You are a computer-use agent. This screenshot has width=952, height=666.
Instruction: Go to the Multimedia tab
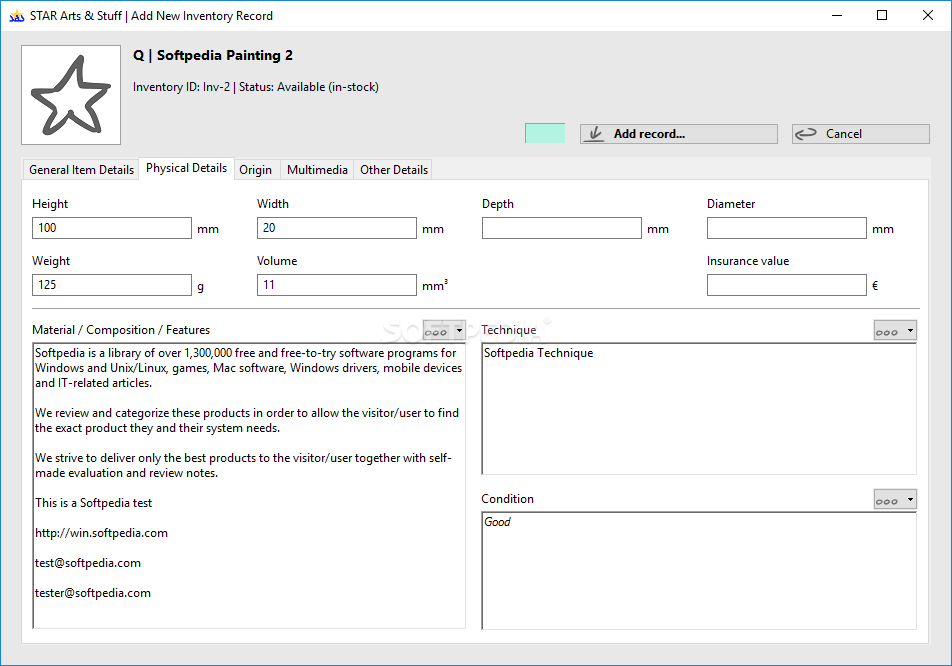(x=317, y=170)
